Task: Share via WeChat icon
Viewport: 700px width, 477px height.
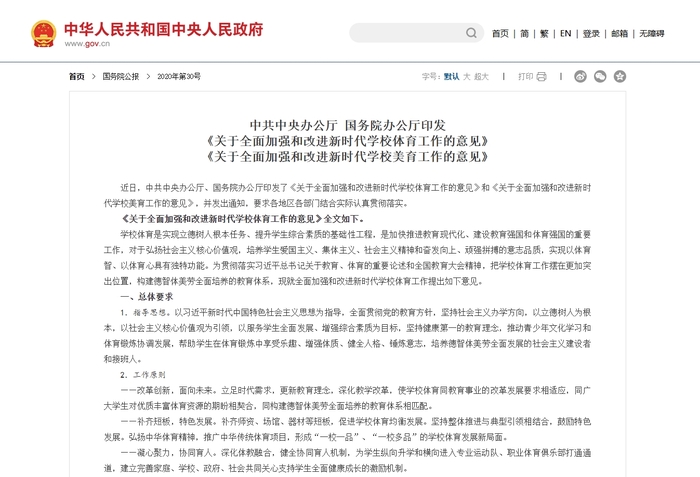Action: tap(600, 77)
